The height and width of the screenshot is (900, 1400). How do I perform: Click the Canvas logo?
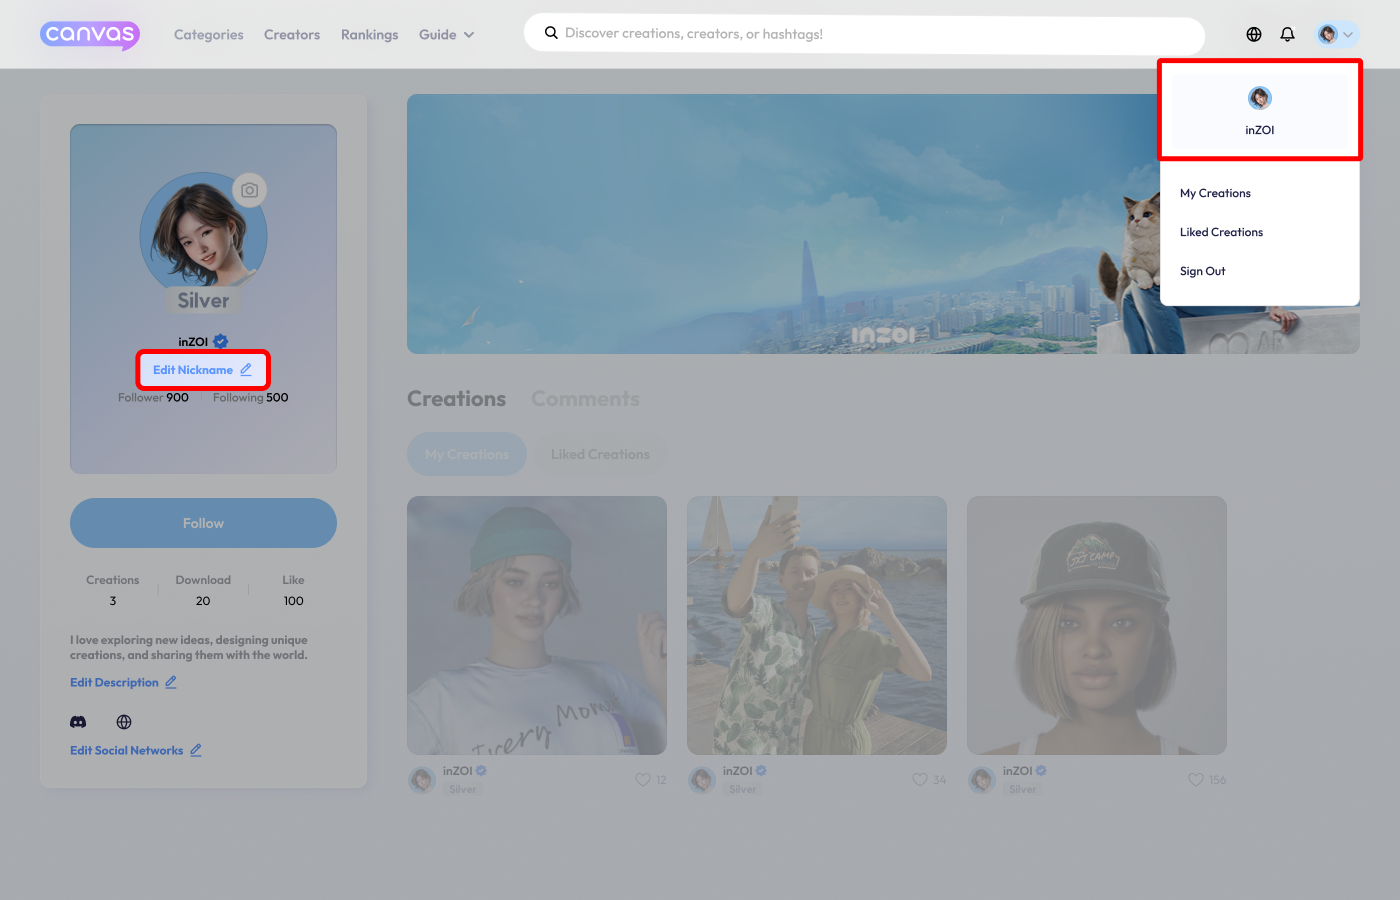tap(90, 34)
